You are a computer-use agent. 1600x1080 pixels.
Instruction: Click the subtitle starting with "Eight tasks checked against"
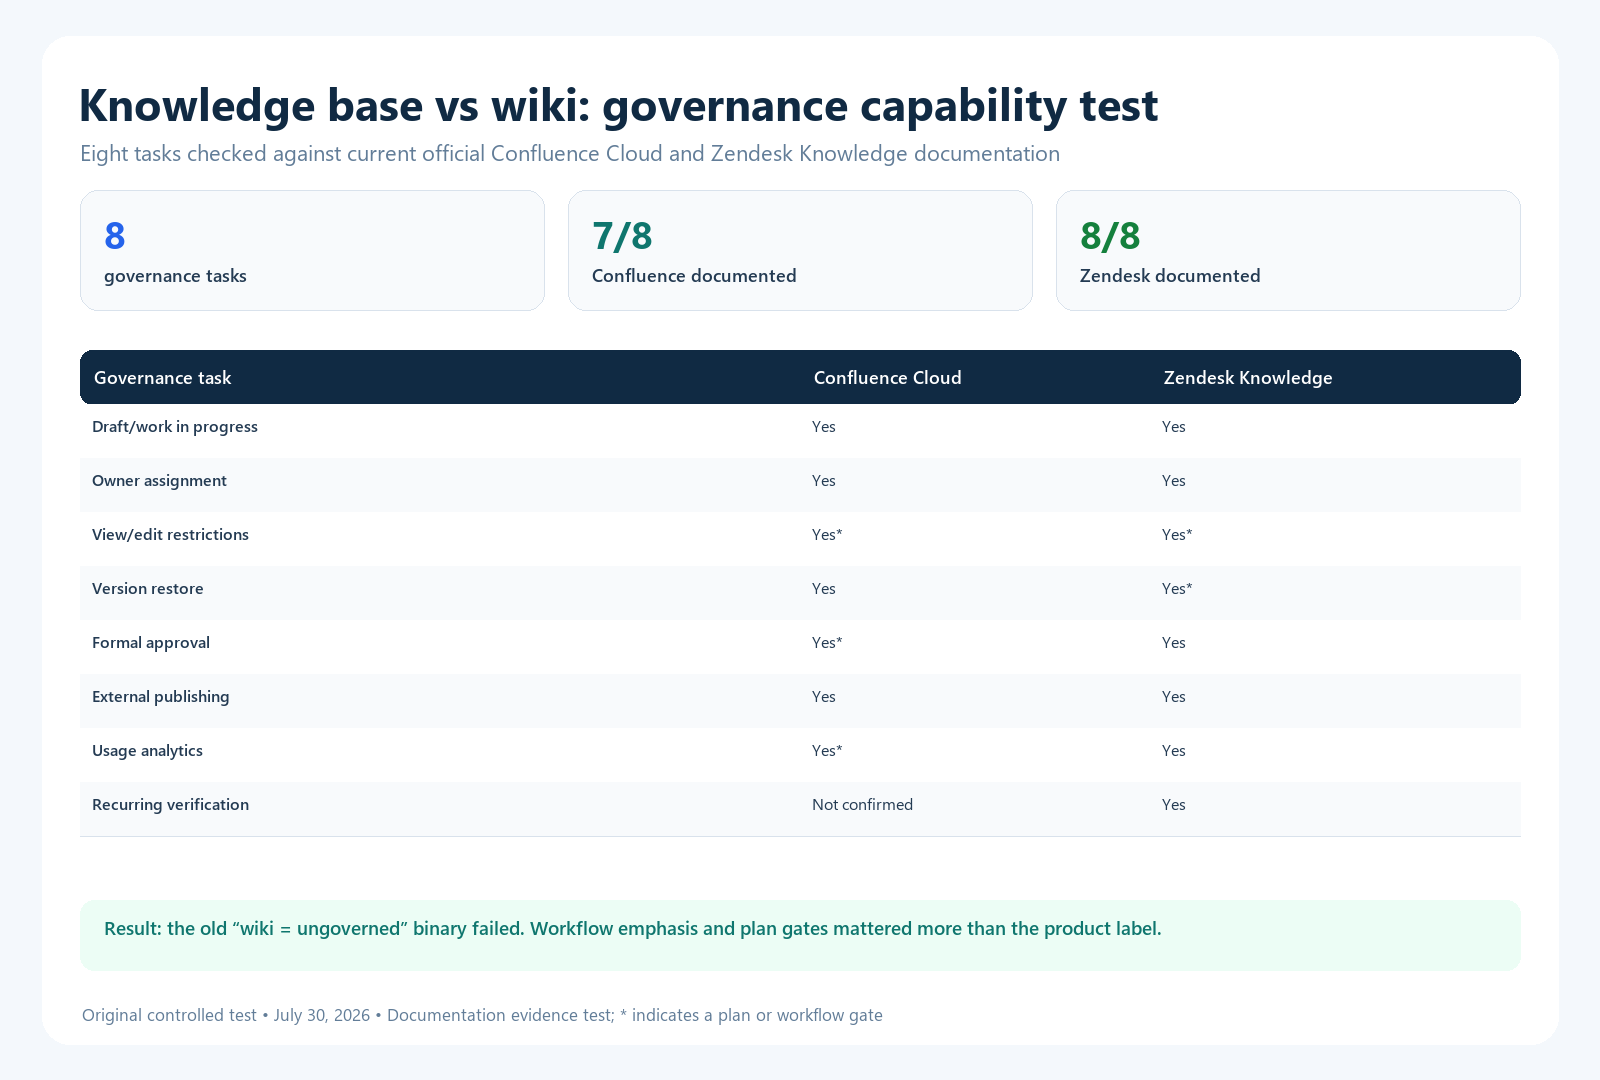pos(570,154)
